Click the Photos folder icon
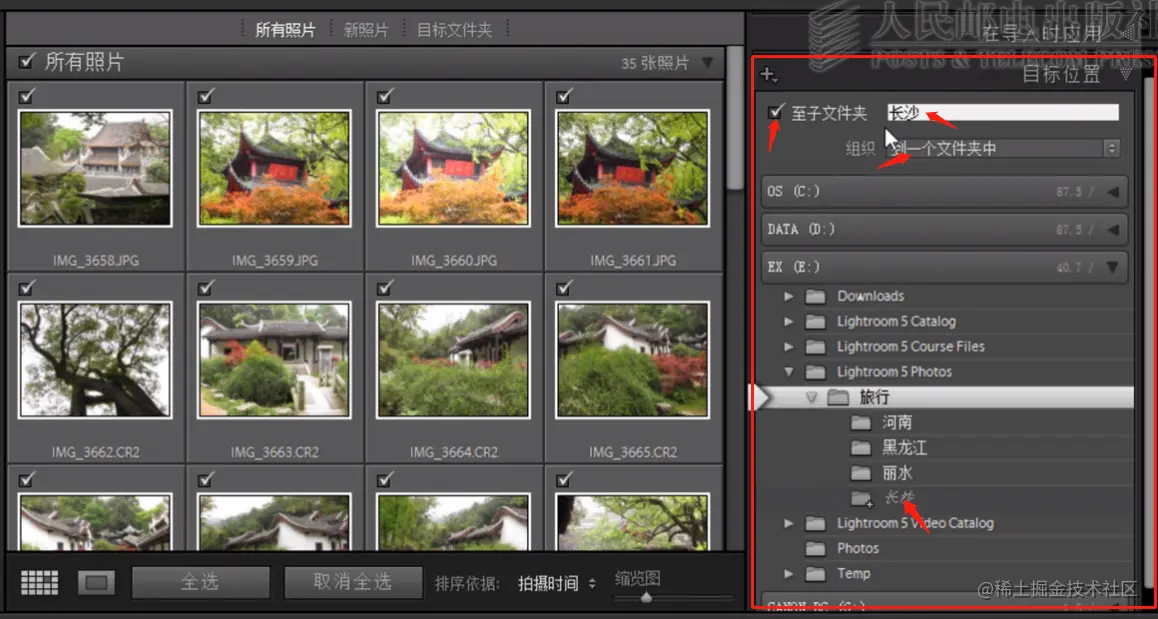 815,548
